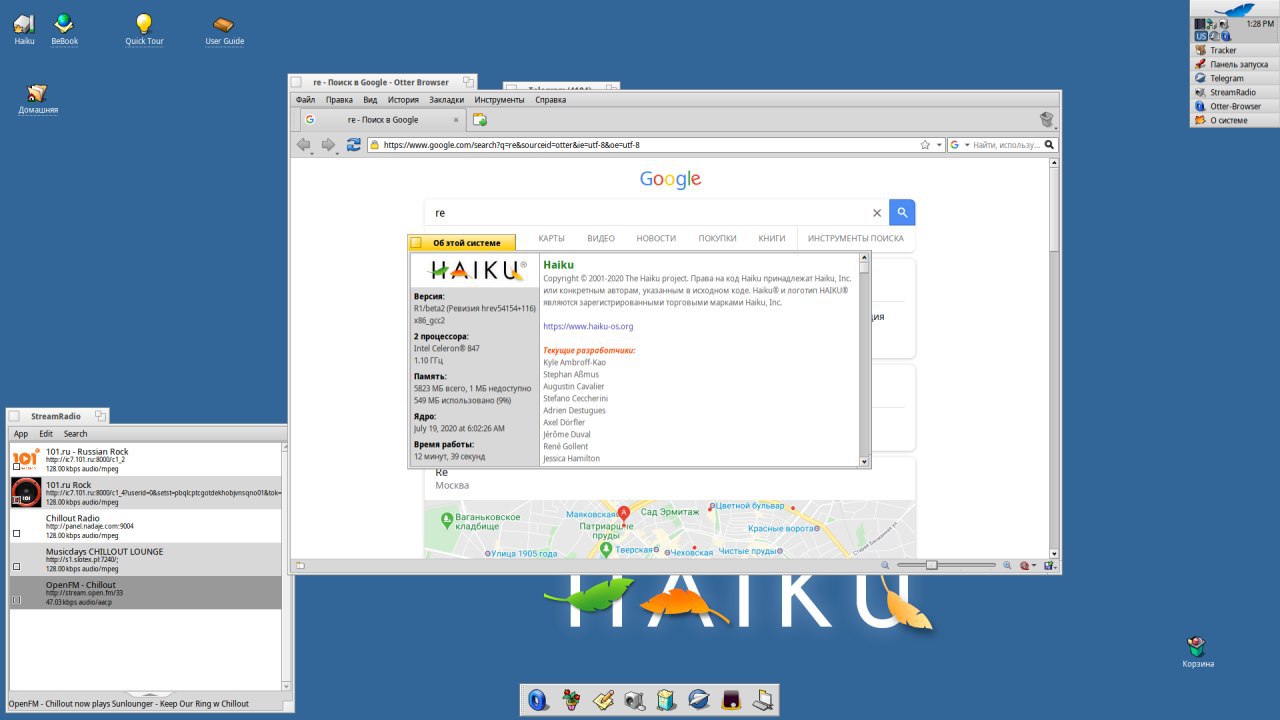Screen dimensions: 1280x720
Task: Open a new tab in Otter Browser
Action: tap(480, 120)
